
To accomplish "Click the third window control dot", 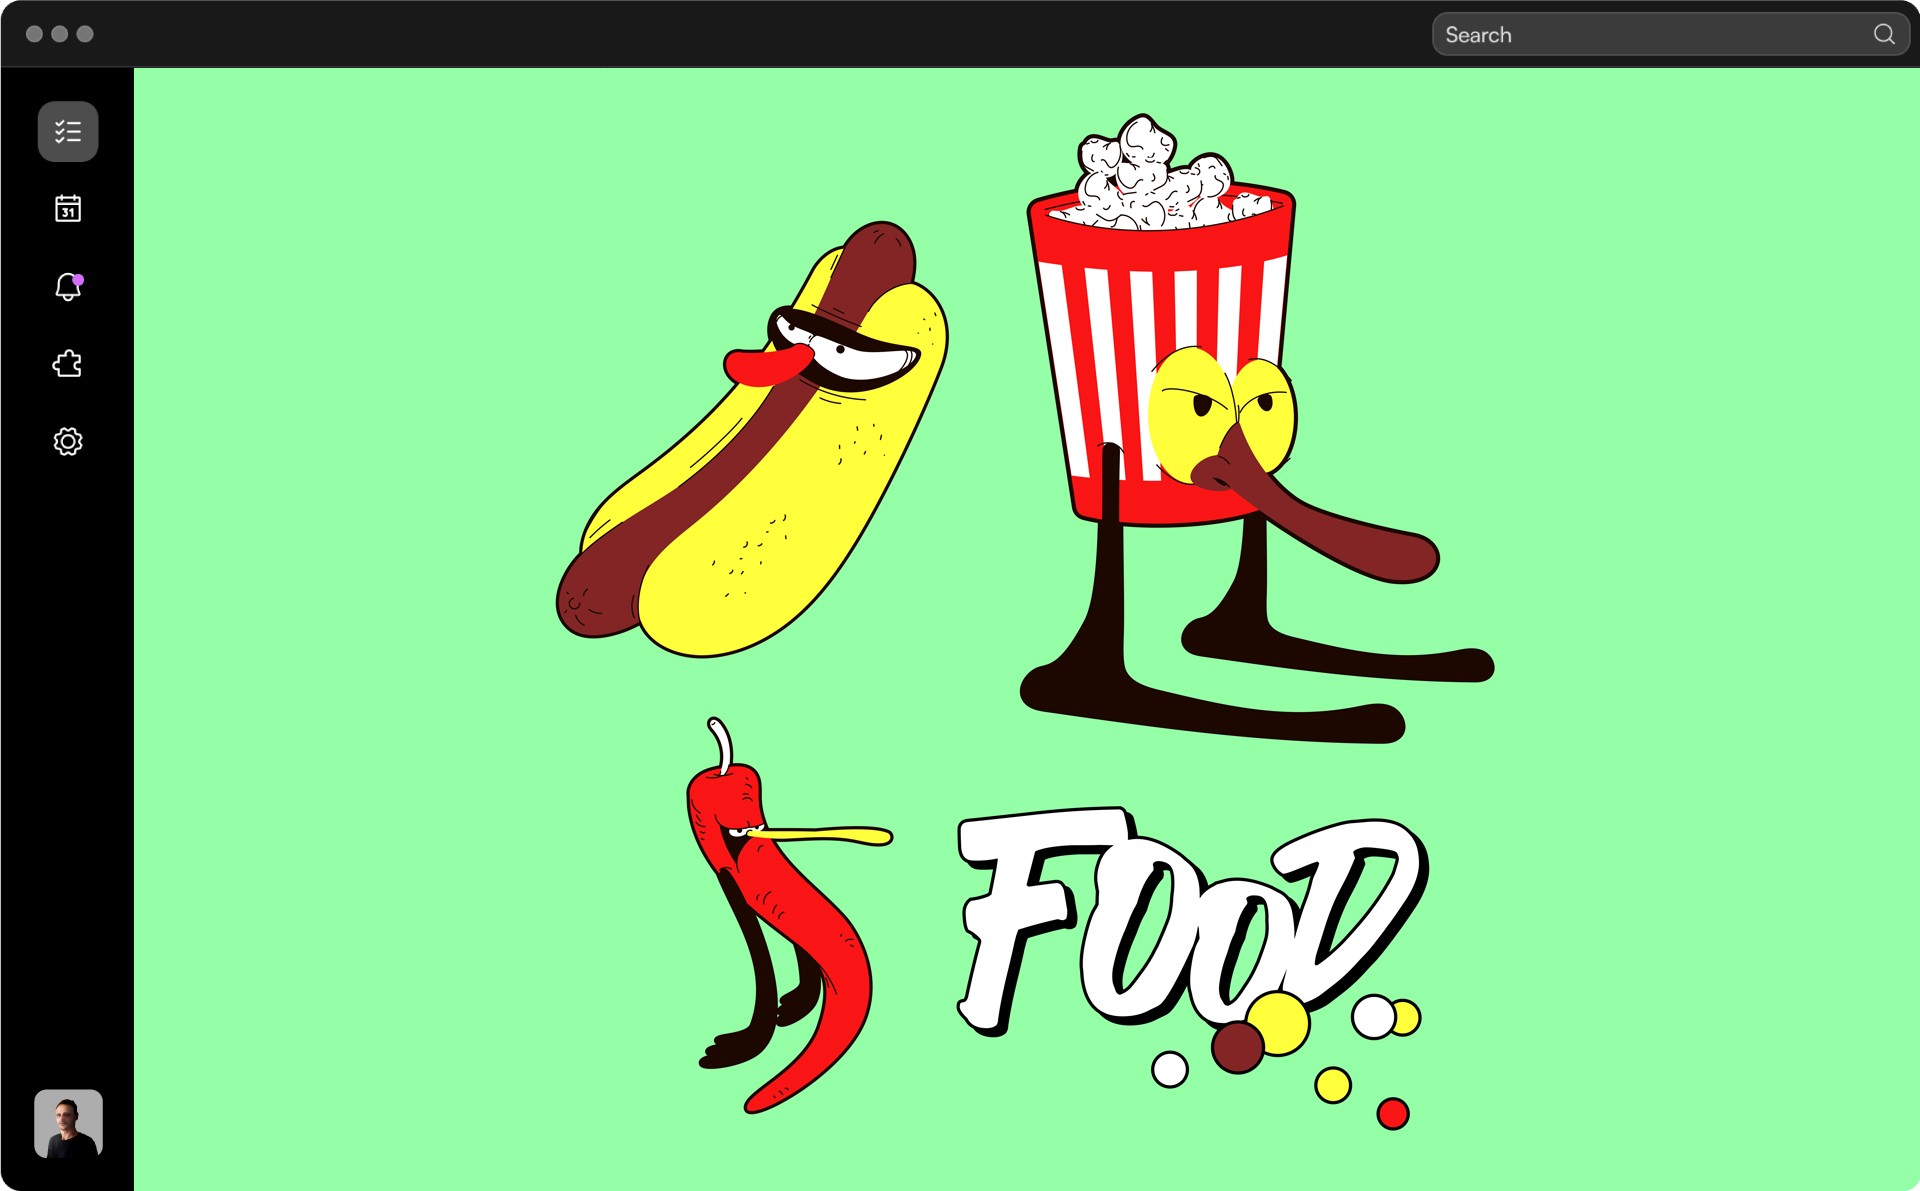I will click(x=85, y=34).
